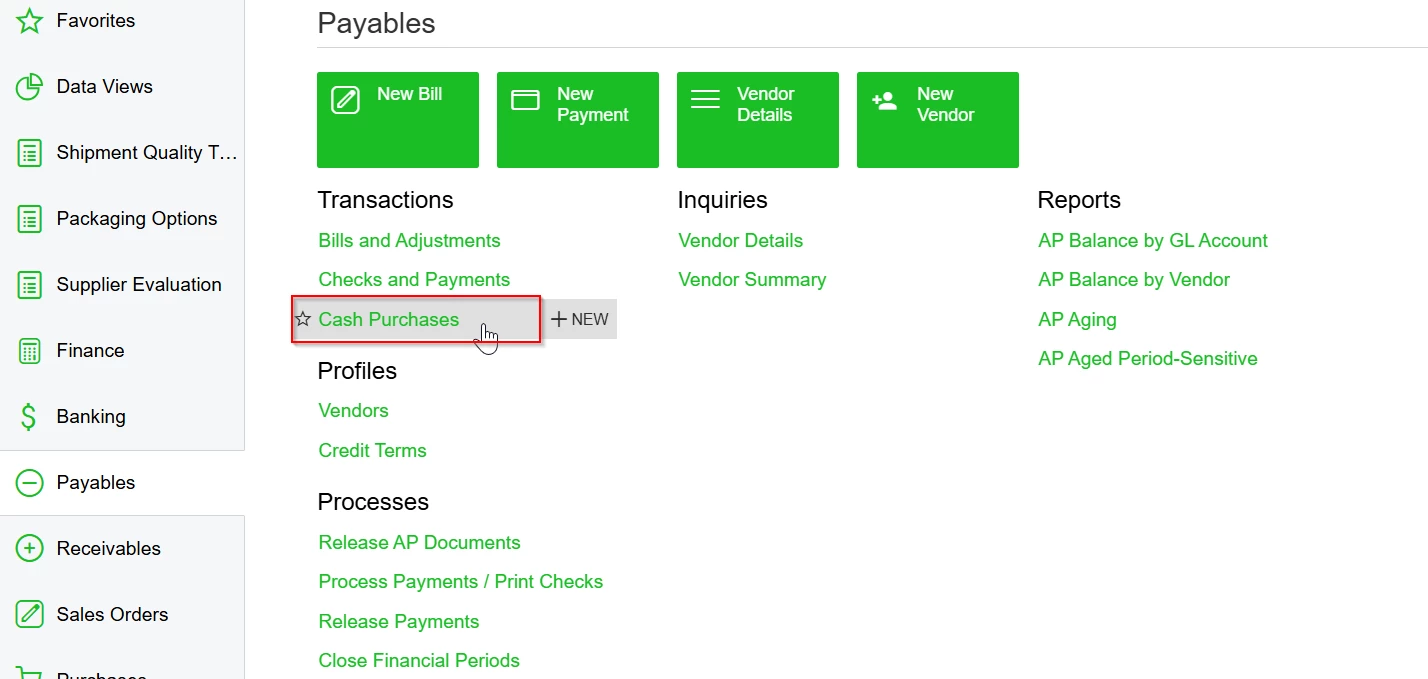Click the pencil icon on New Bill tile
The image size is (1428, 679).
(x=345, y=100)
